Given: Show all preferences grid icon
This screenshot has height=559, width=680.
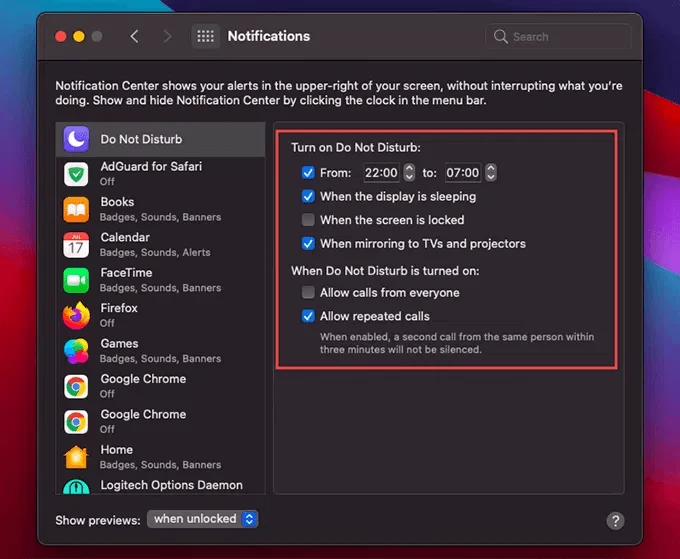Looking at the screenshot, I should pos(206,36).
